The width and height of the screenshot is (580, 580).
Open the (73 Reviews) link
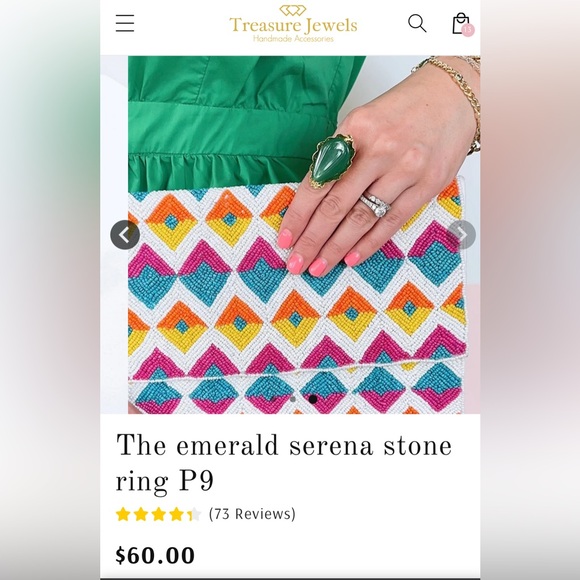[x=252, y=514]
